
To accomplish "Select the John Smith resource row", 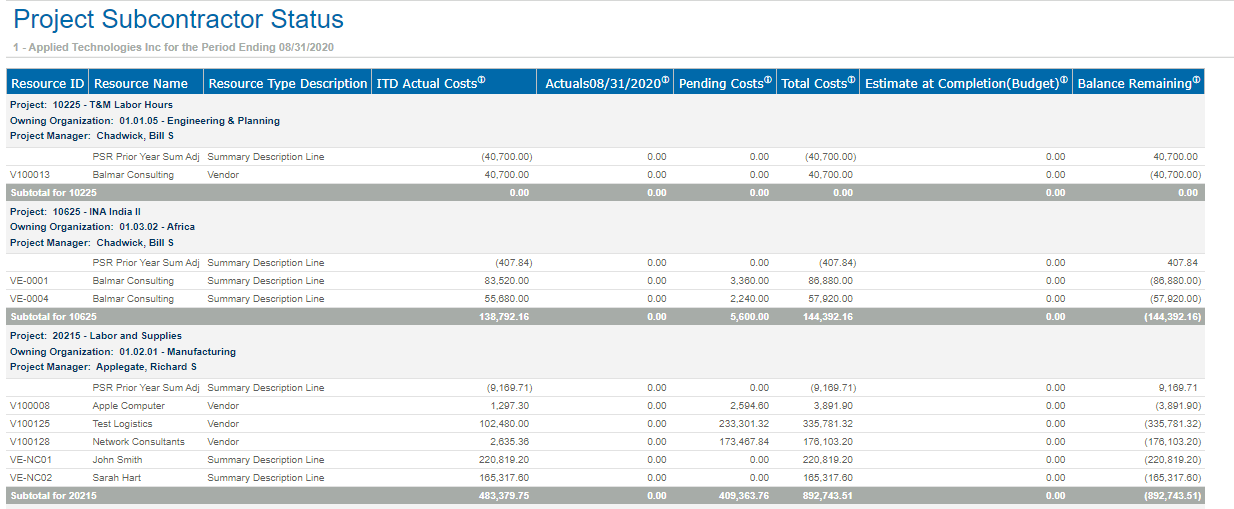I will [x=118, y=460].
